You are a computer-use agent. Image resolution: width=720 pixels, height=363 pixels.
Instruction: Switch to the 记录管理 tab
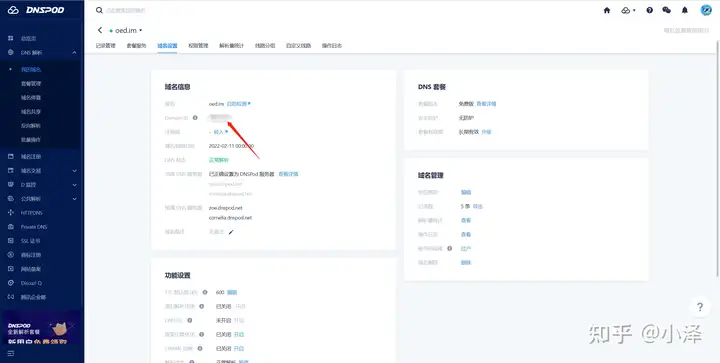pyautogui.click(x=106, y=46)
